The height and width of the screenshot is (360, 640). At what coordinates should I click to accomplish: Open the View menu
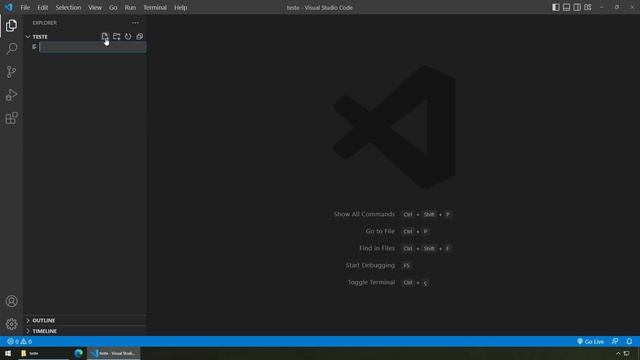pyautogui.click(x=95, y=7)
